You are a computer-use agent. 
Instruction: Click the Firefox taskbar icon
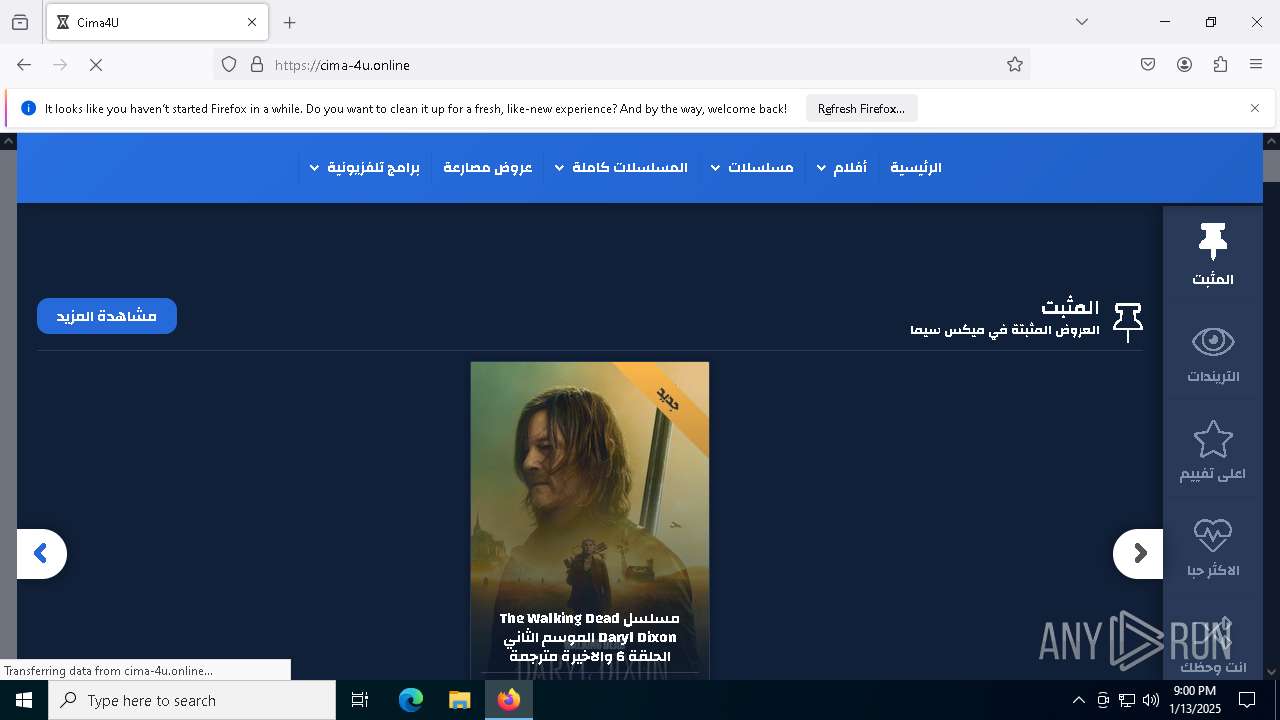pos(509,700)
